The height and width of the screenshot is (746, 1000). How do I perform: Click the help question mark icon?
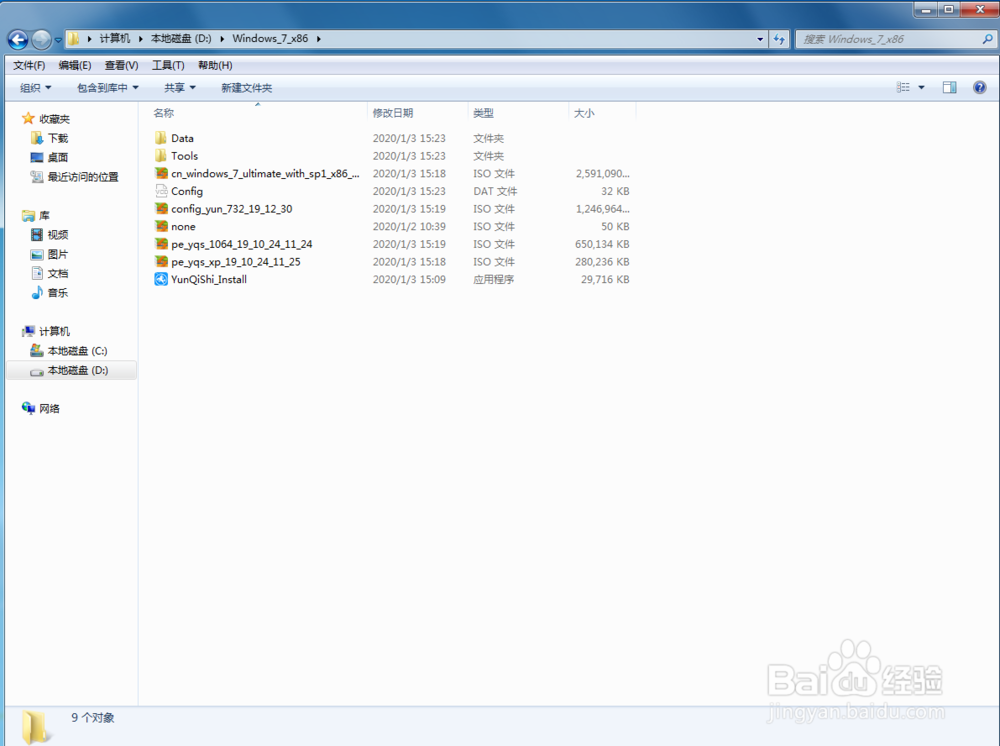click(x=980, y=87)
